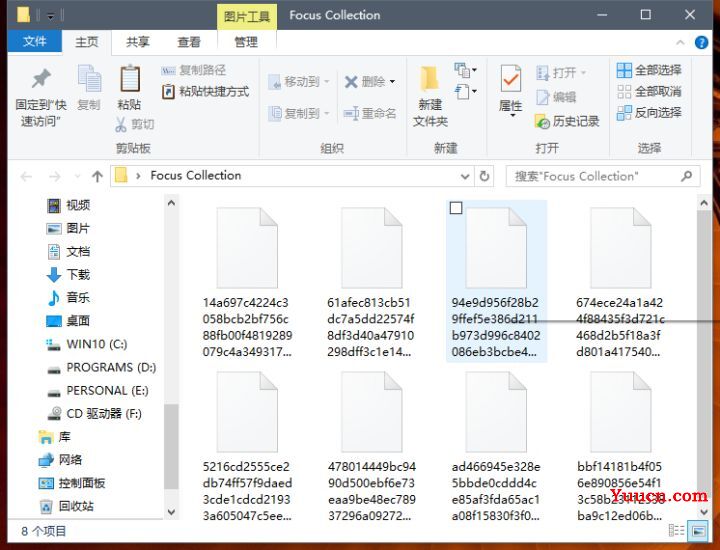Click Select none (全部取消)

(x=649, y=91)
